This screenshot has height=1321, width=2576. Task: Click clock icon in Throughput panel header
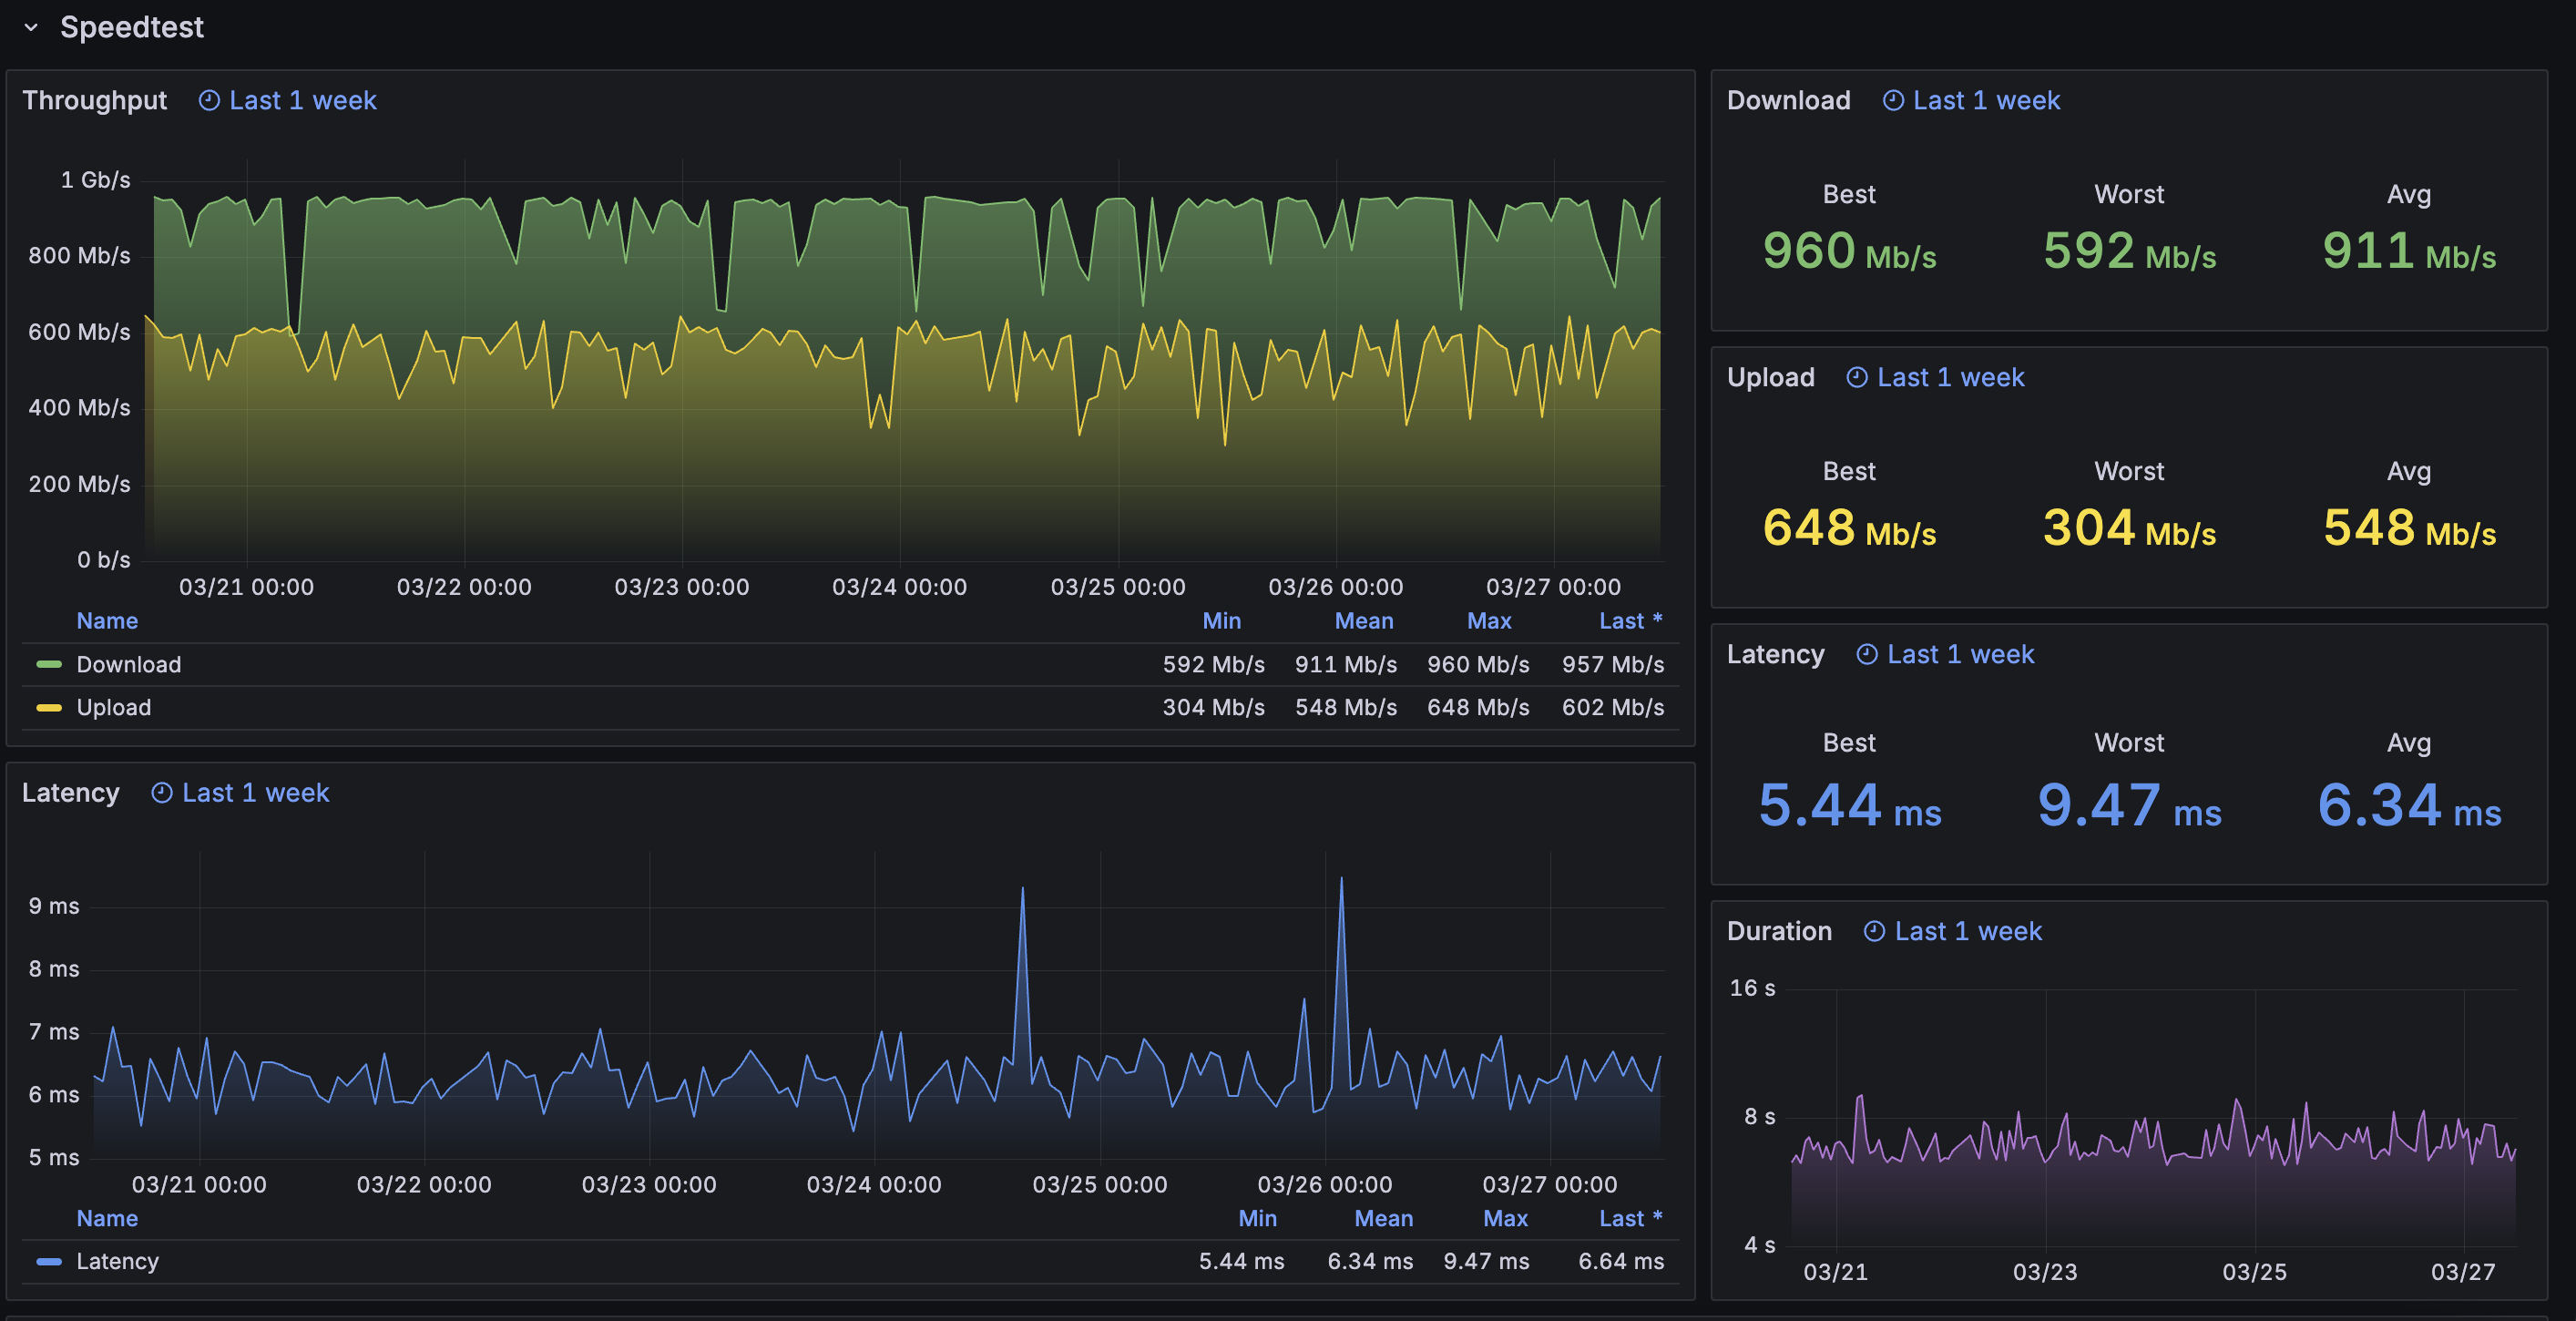tap(209, 101)
